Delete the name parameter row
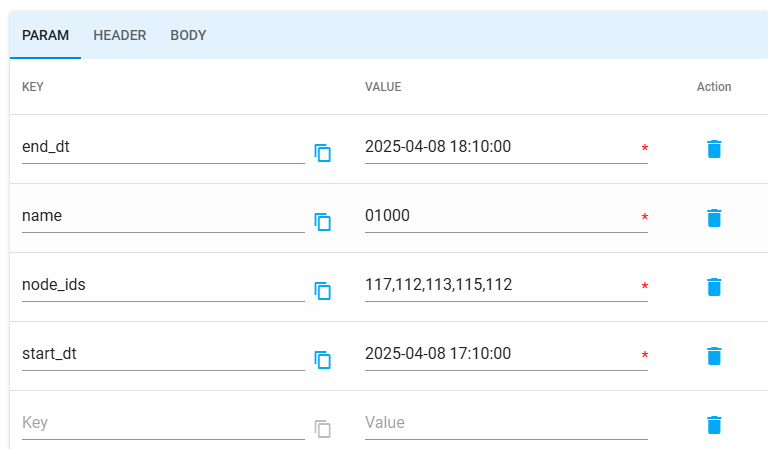 713,218
